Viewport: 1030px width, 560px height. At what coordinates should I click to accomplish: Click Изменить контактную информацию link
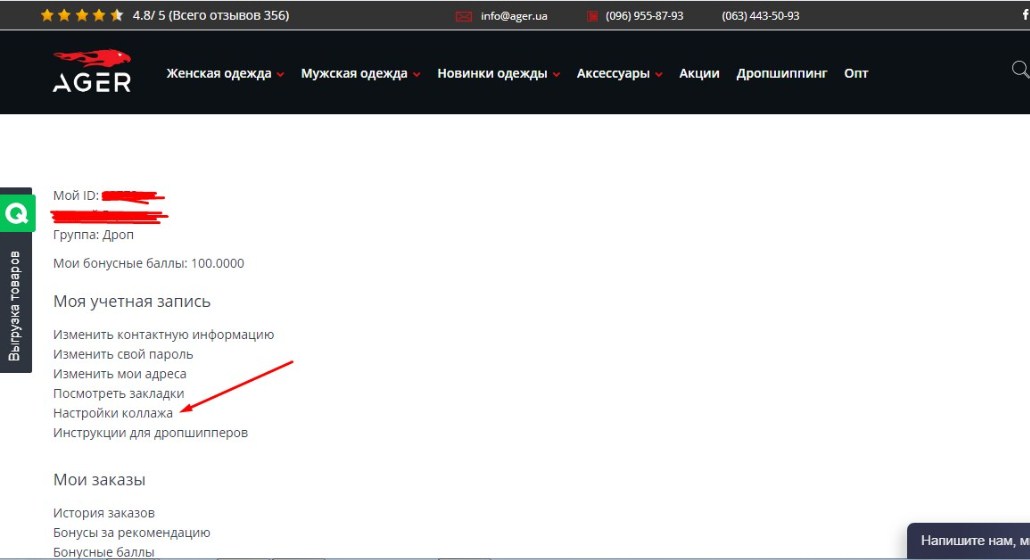pyautogui.click(x=163, y=335)
